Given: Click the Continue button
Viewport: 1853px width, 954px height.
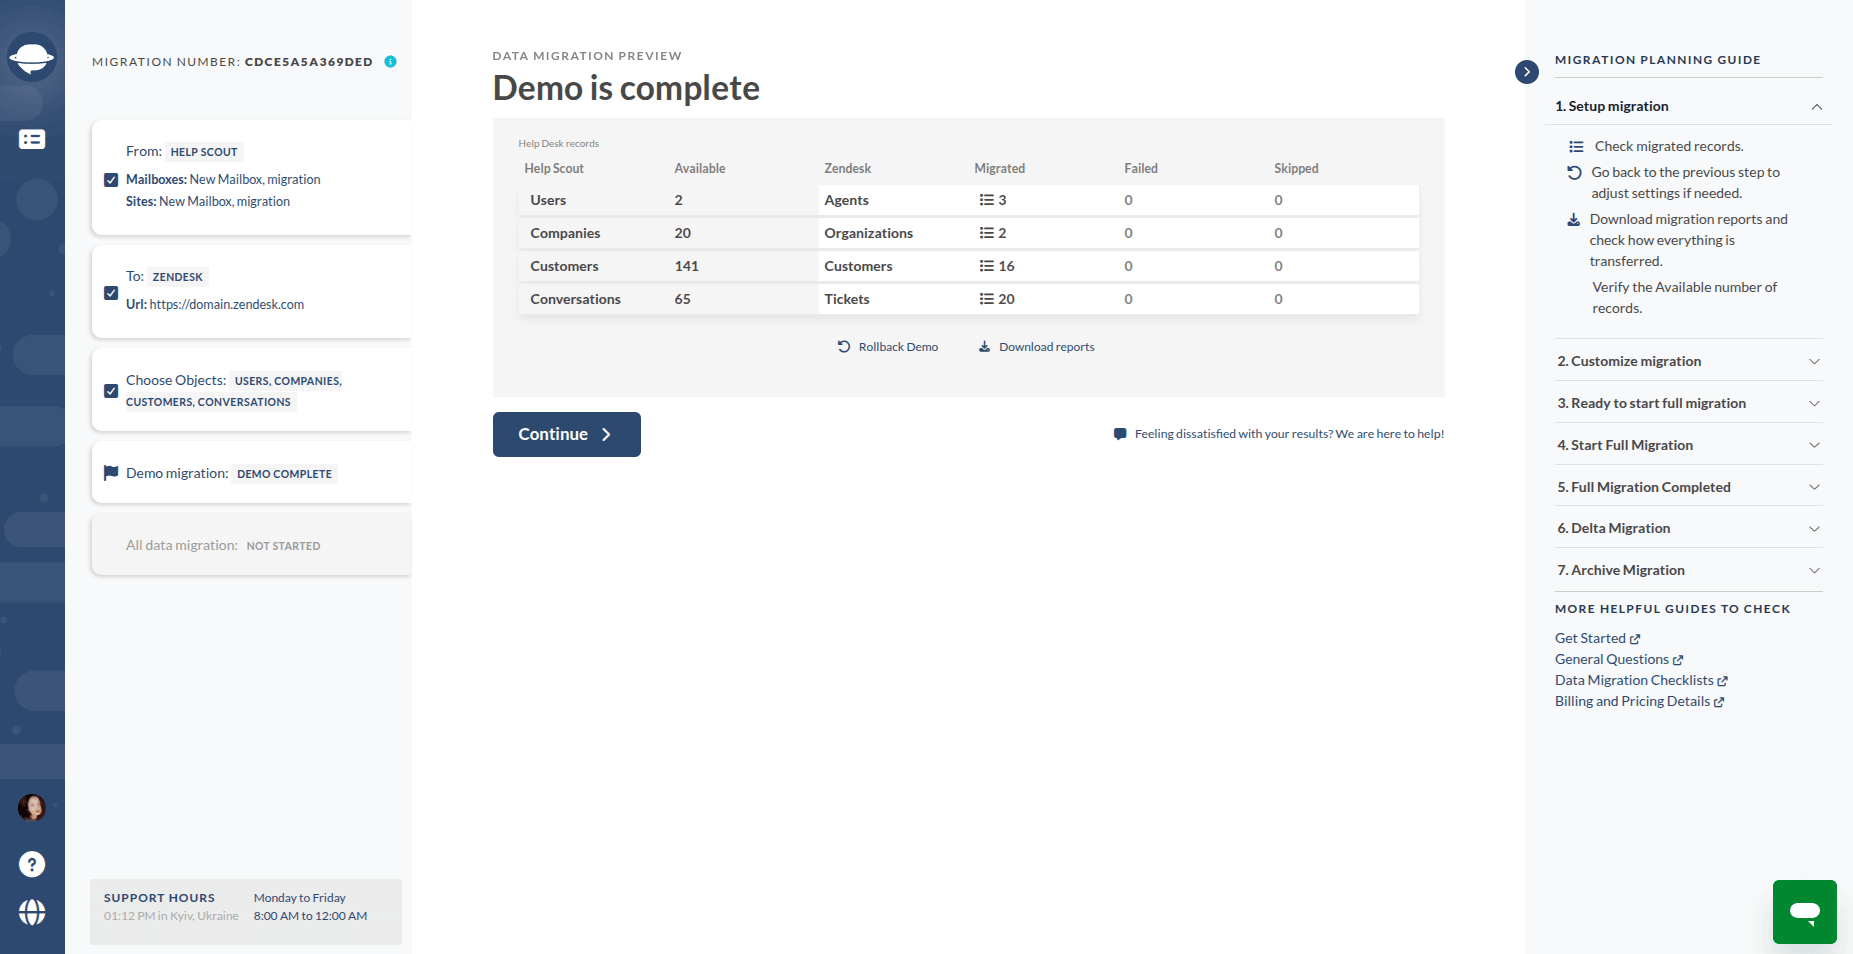Looking at the screenshot, I should [x=566, y=435].
